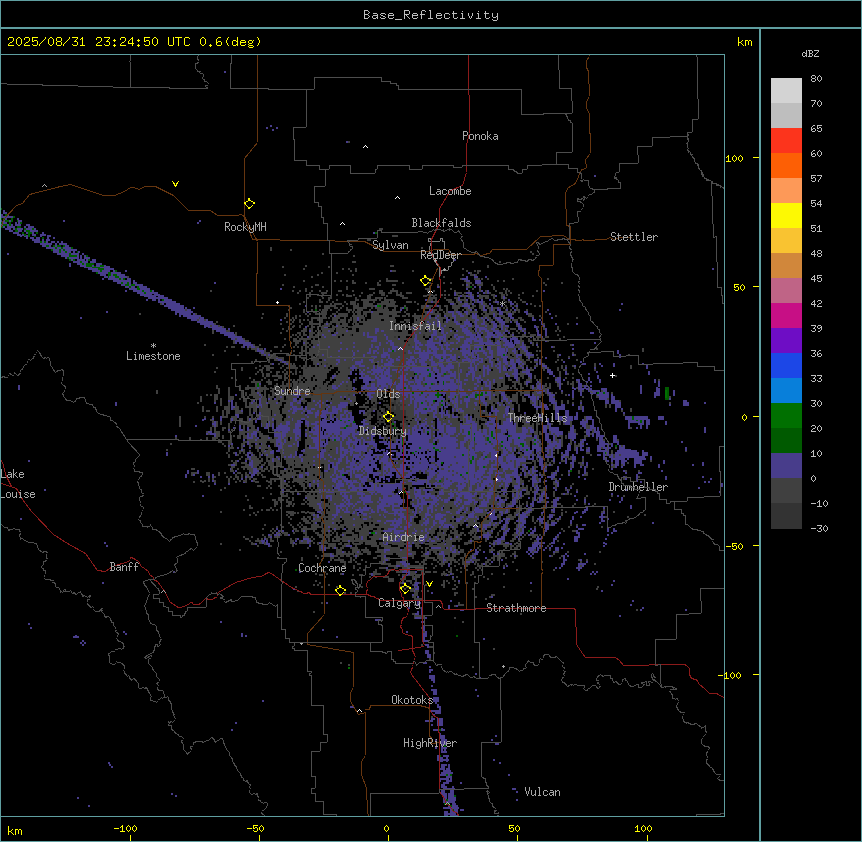Viewport: 862px width, 842px height.
Task: Select the yellow diamond marker above Didsbury
Action: (389, 417)
